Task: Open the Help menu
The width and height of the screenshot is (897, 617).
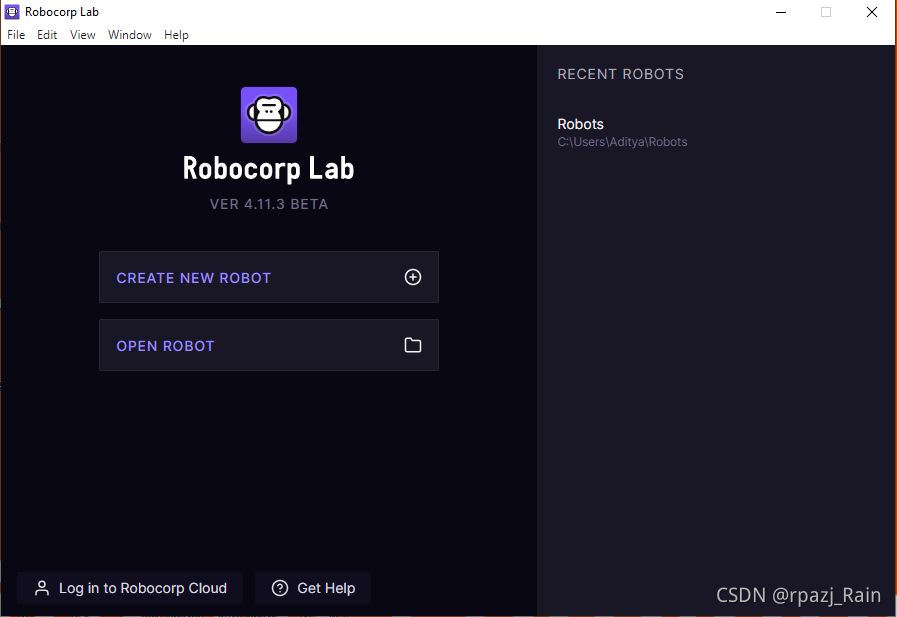Action: click(176, 35)
